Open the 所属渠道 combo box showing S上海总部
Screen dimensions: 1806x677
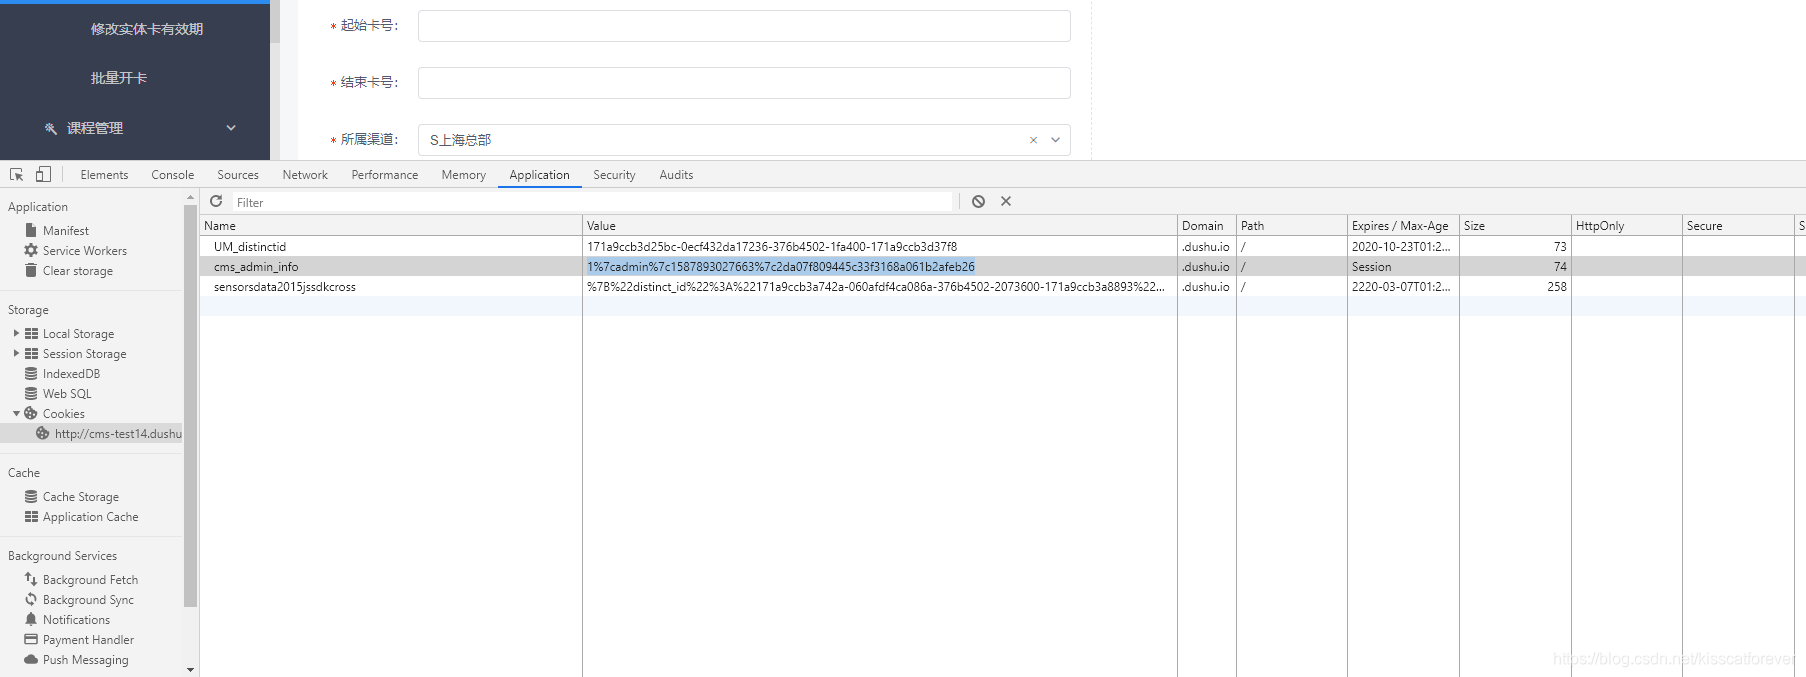click(744, 140)
